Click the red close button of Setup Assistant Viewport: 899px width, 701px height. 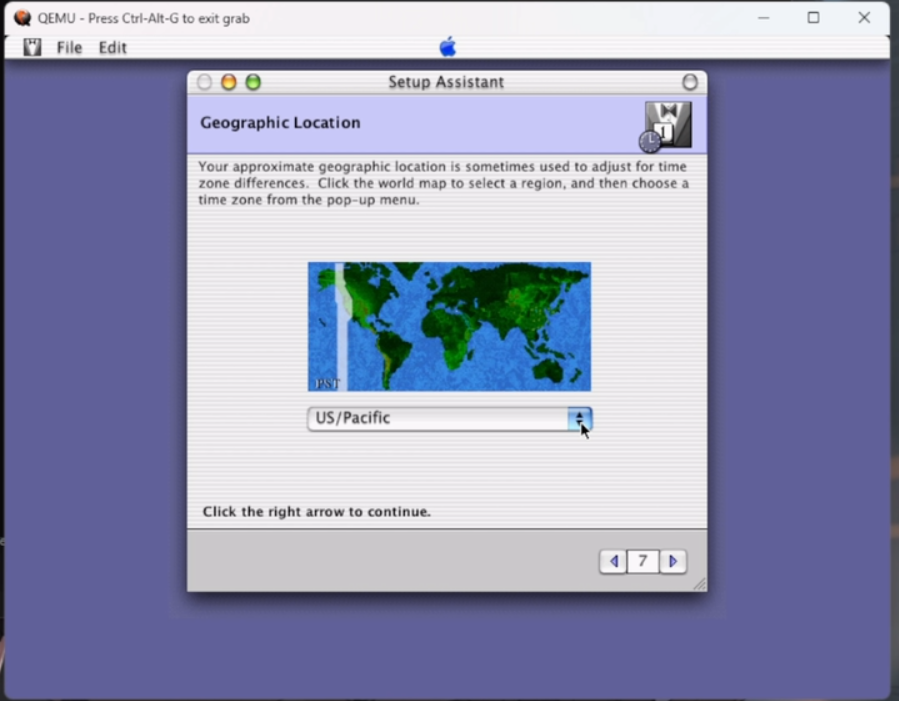click(x=204, y=82)
